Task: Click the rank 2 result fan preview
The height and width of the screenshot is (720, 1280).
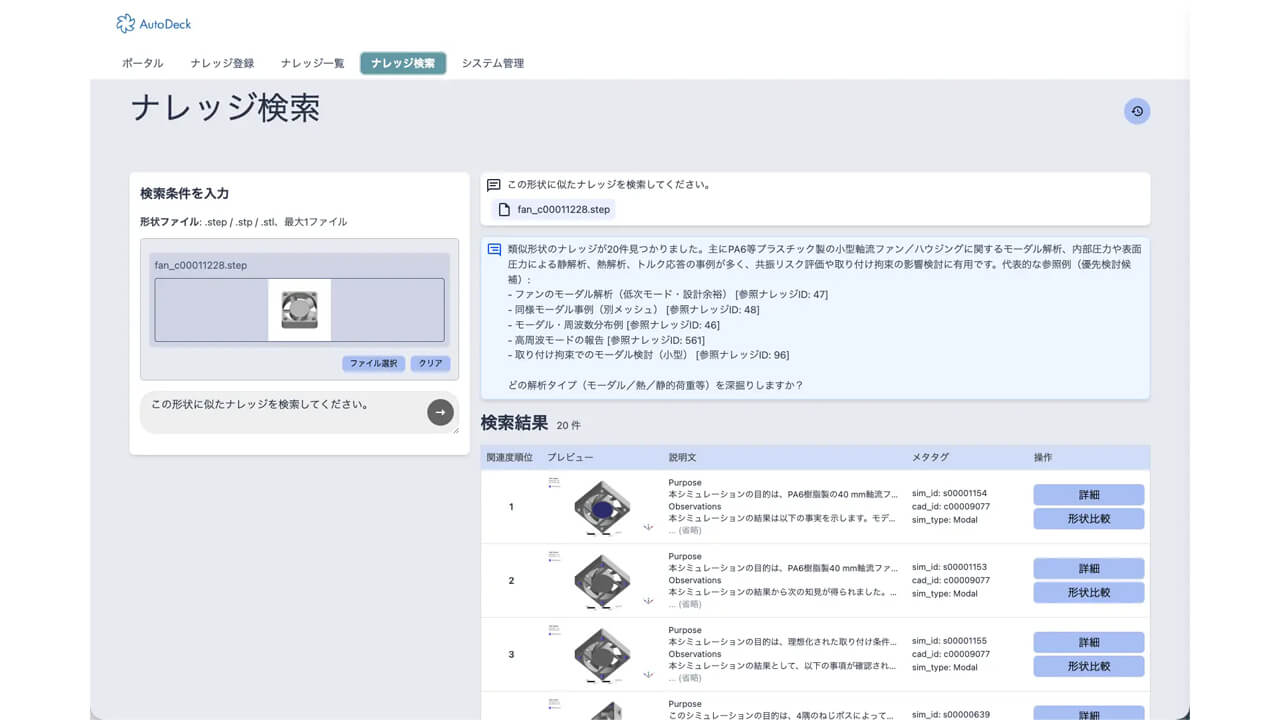Action: coord(602,582)
